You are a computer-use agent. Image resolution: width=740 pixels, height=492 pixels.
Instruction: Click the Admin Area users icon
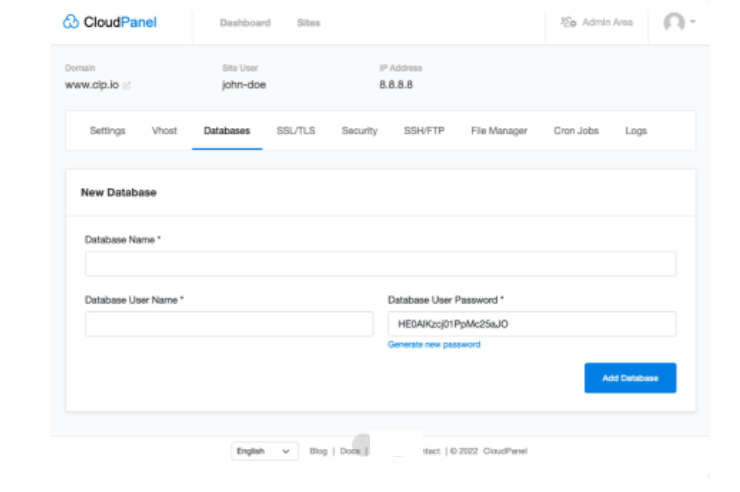[569, 22]
